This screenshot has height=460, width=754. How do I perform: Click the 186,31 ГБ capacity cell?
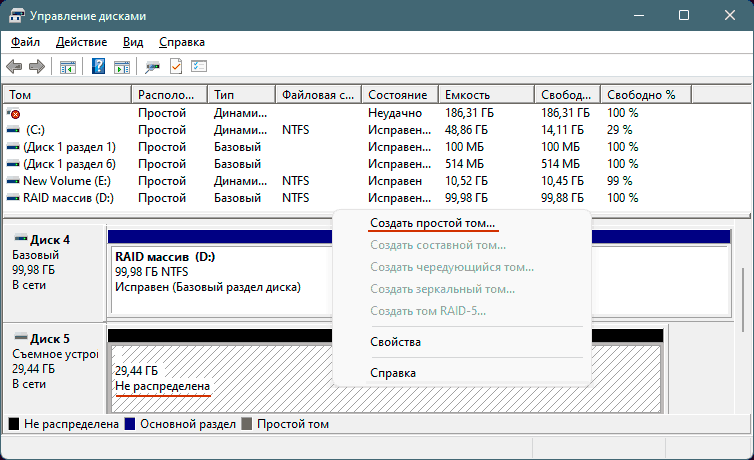point(469,113)
